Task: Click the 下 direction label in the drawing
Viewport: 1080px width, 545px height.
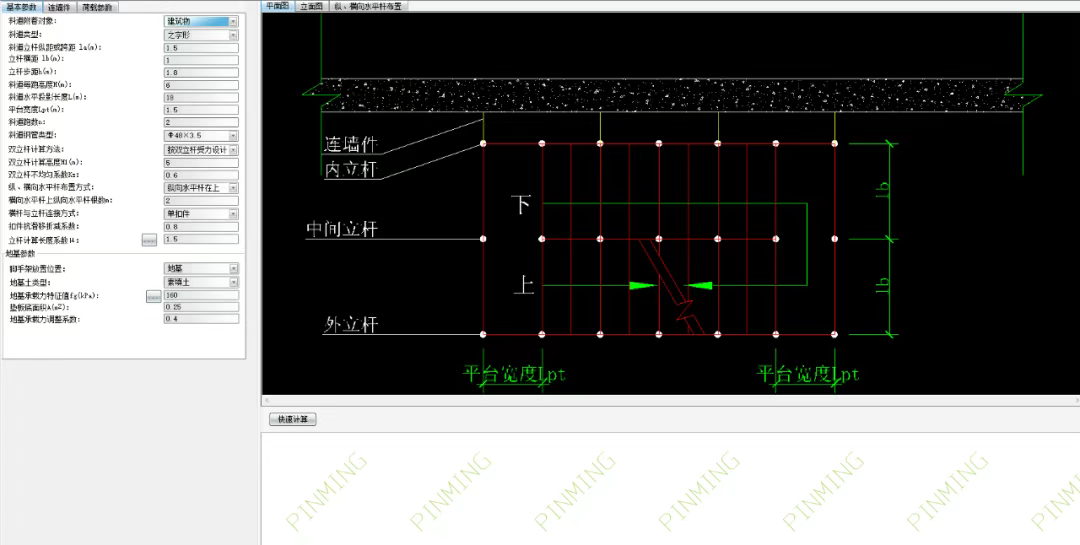Action: [521, 205]
